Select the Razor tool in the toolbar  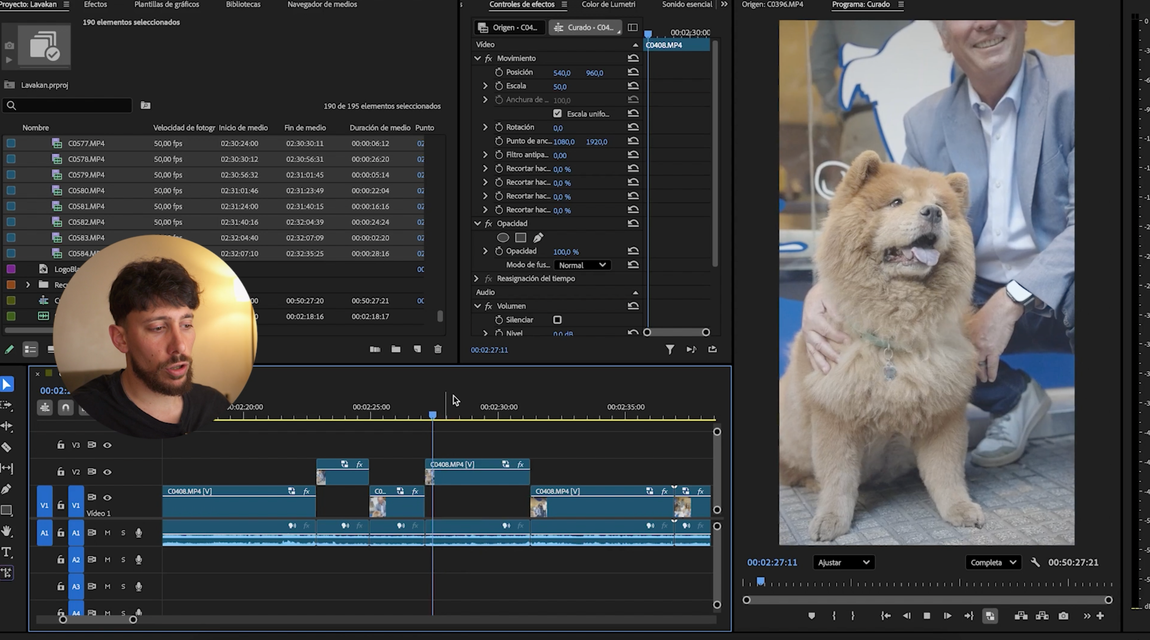click(7, 447)
